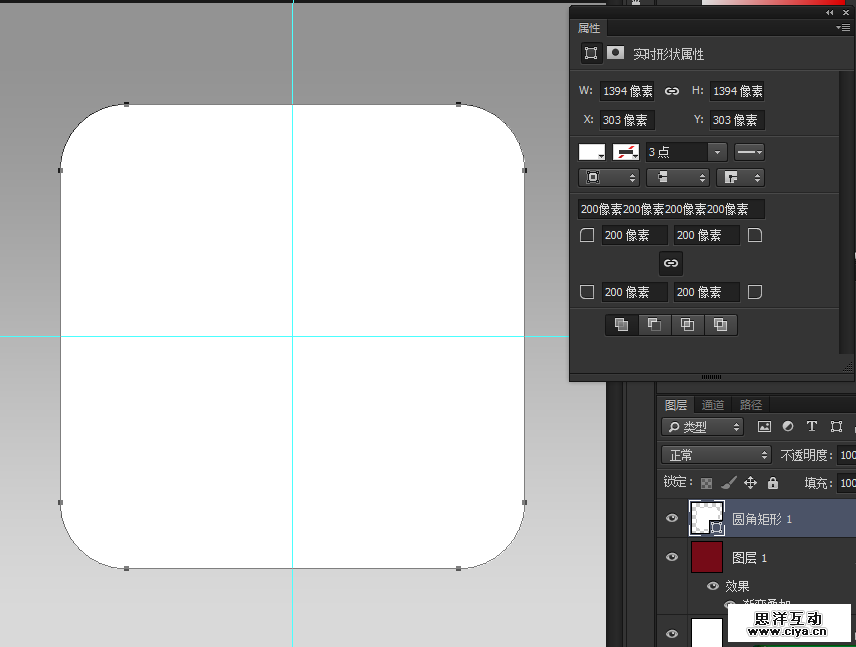The height and width of the screenshot is (647, 856).
Task: Click the W width input field
Action: tap(627, 91)
